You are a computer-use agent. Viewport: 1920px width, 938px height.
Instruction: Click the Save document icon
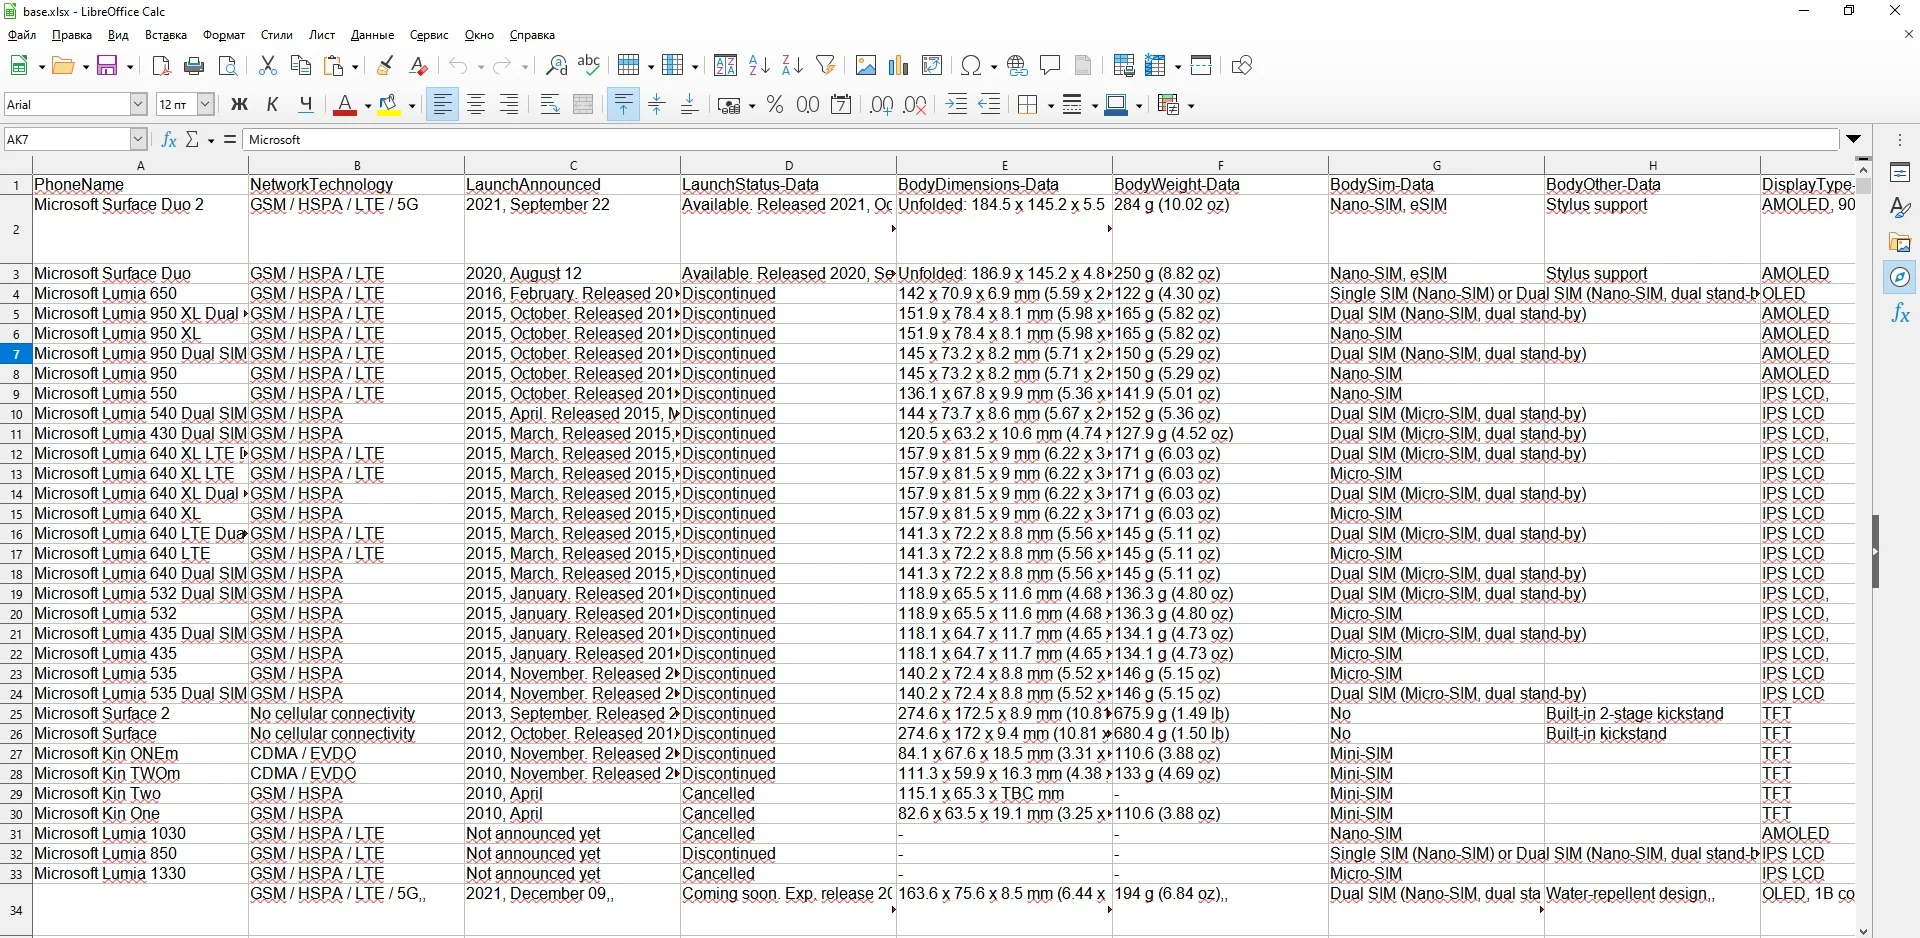coord(108,66)
